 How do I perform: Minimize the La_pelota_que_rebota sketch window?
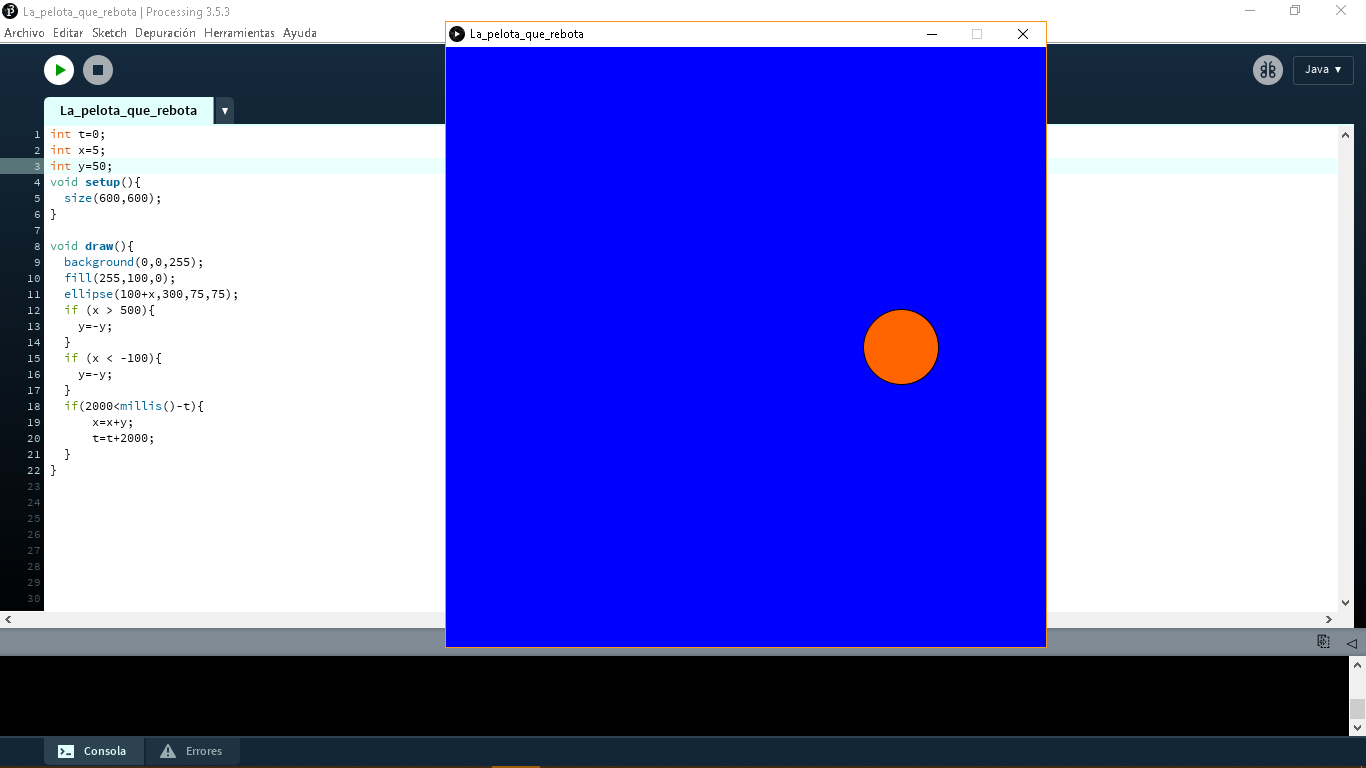click(932, 34)
